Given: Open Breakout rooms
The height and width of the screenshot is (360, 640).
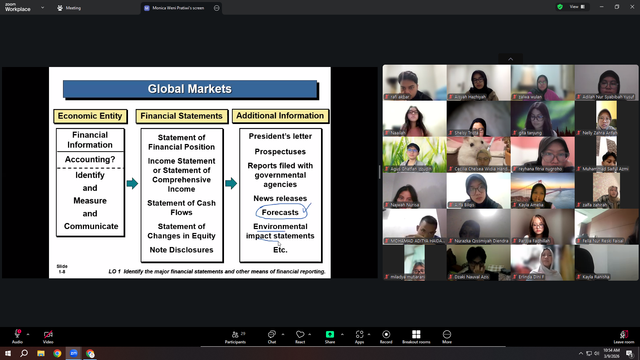Looking at the screenshot, I should pos(416,337).
